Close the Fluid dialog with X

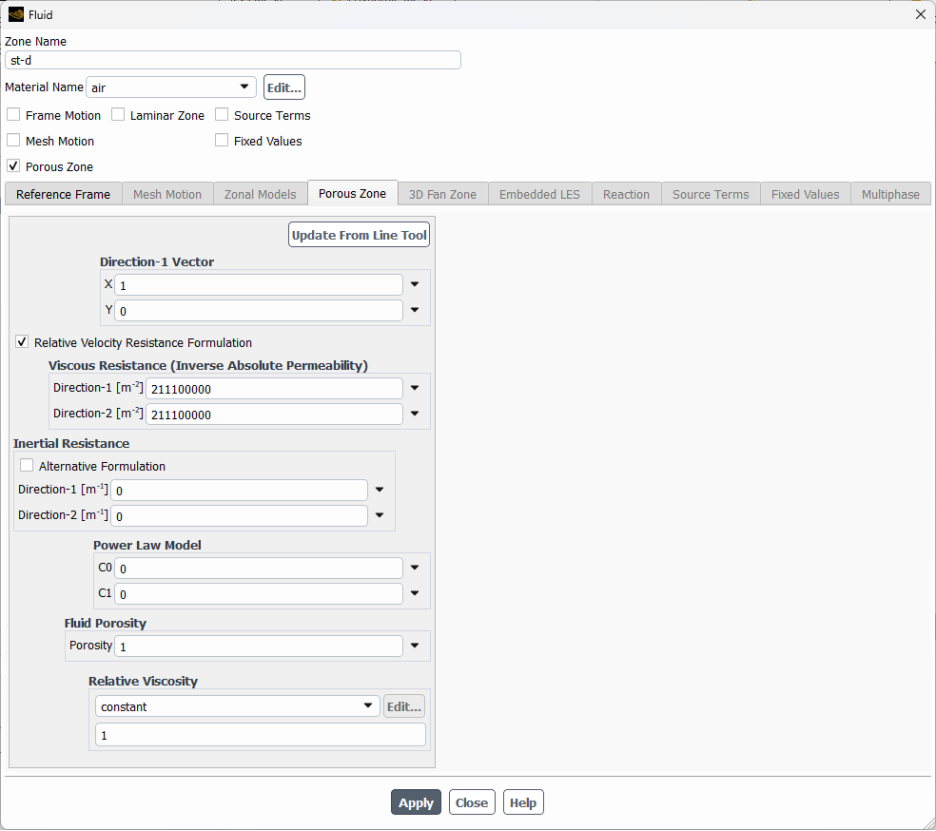coord(920,14)
